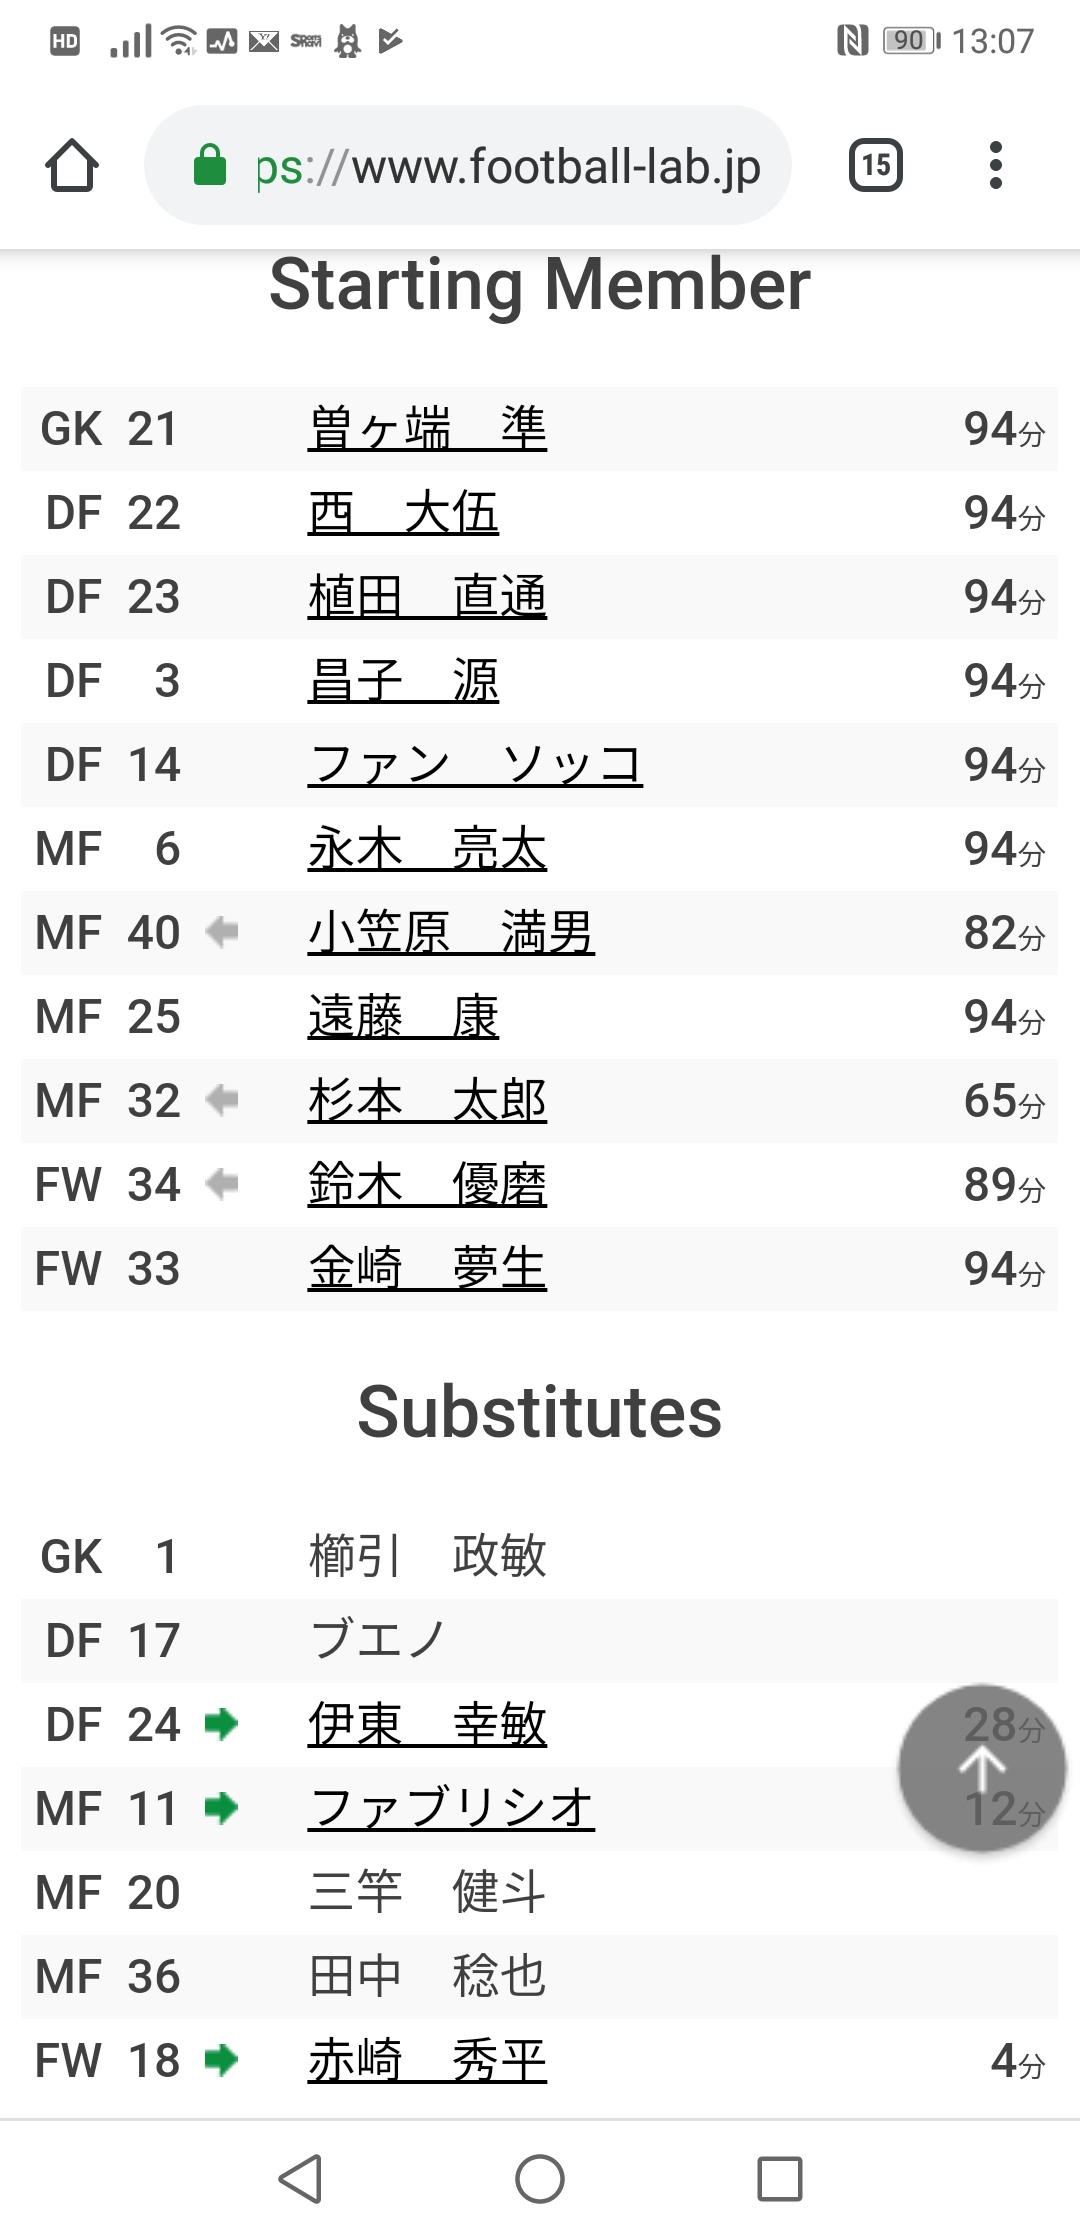
Task: Open the tab switcher showing 15 tabs
Action: (875, 165)
